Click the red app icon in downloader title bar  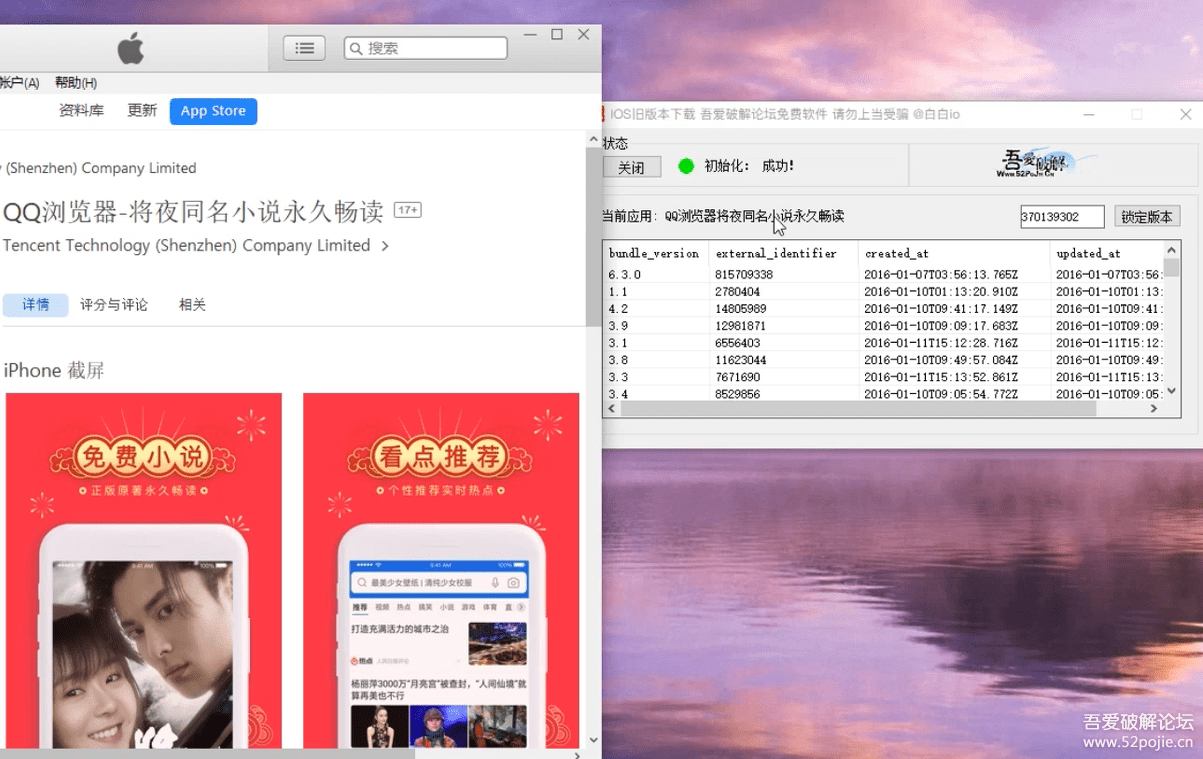602,115
